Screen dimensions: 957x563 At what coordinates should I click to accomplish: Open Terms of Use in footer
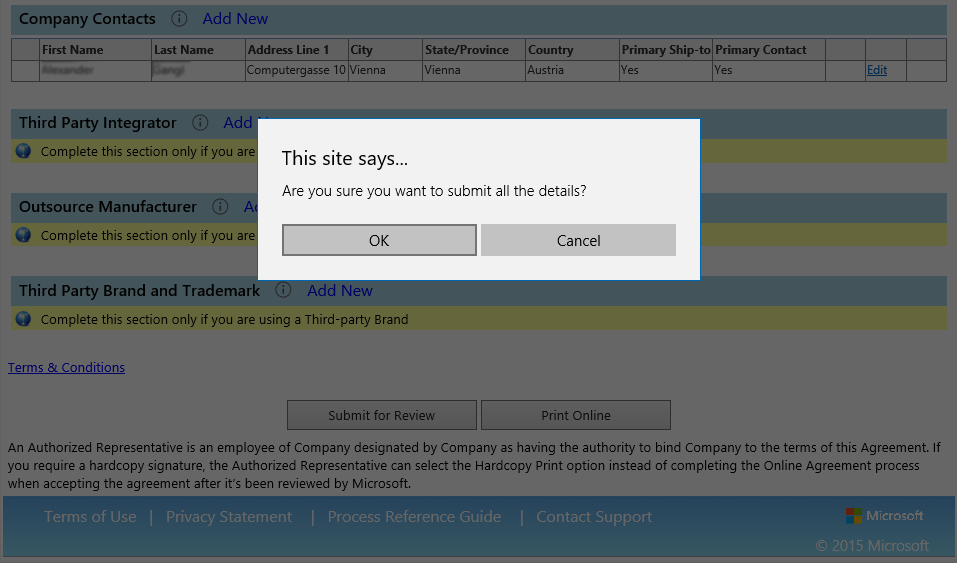click(x=90, y=517)
